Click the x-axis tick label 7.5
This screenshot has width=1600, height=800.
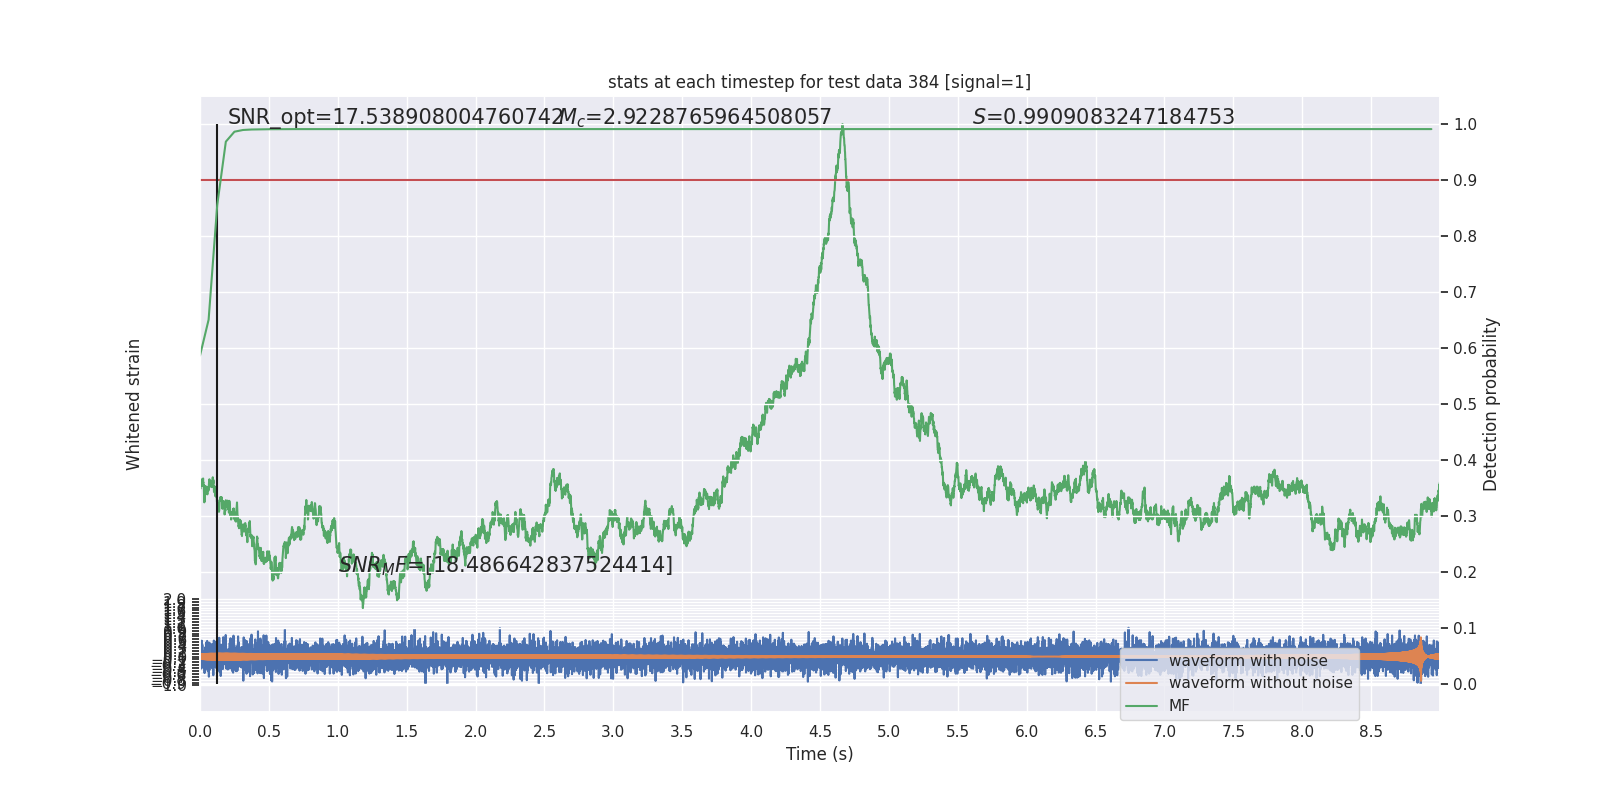point(1233,732)
